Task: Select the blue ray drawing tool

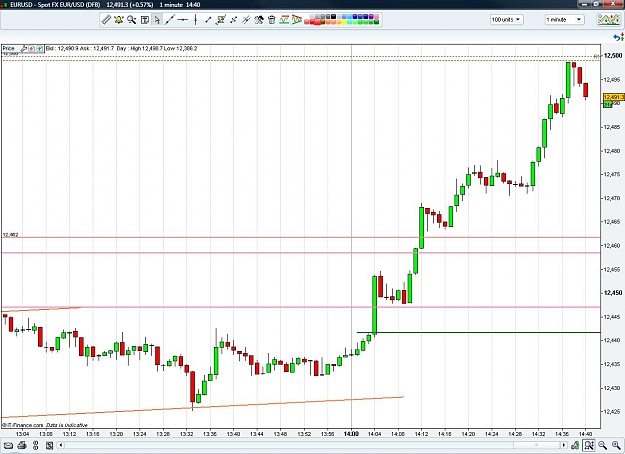Action: [x=234, y=20]
